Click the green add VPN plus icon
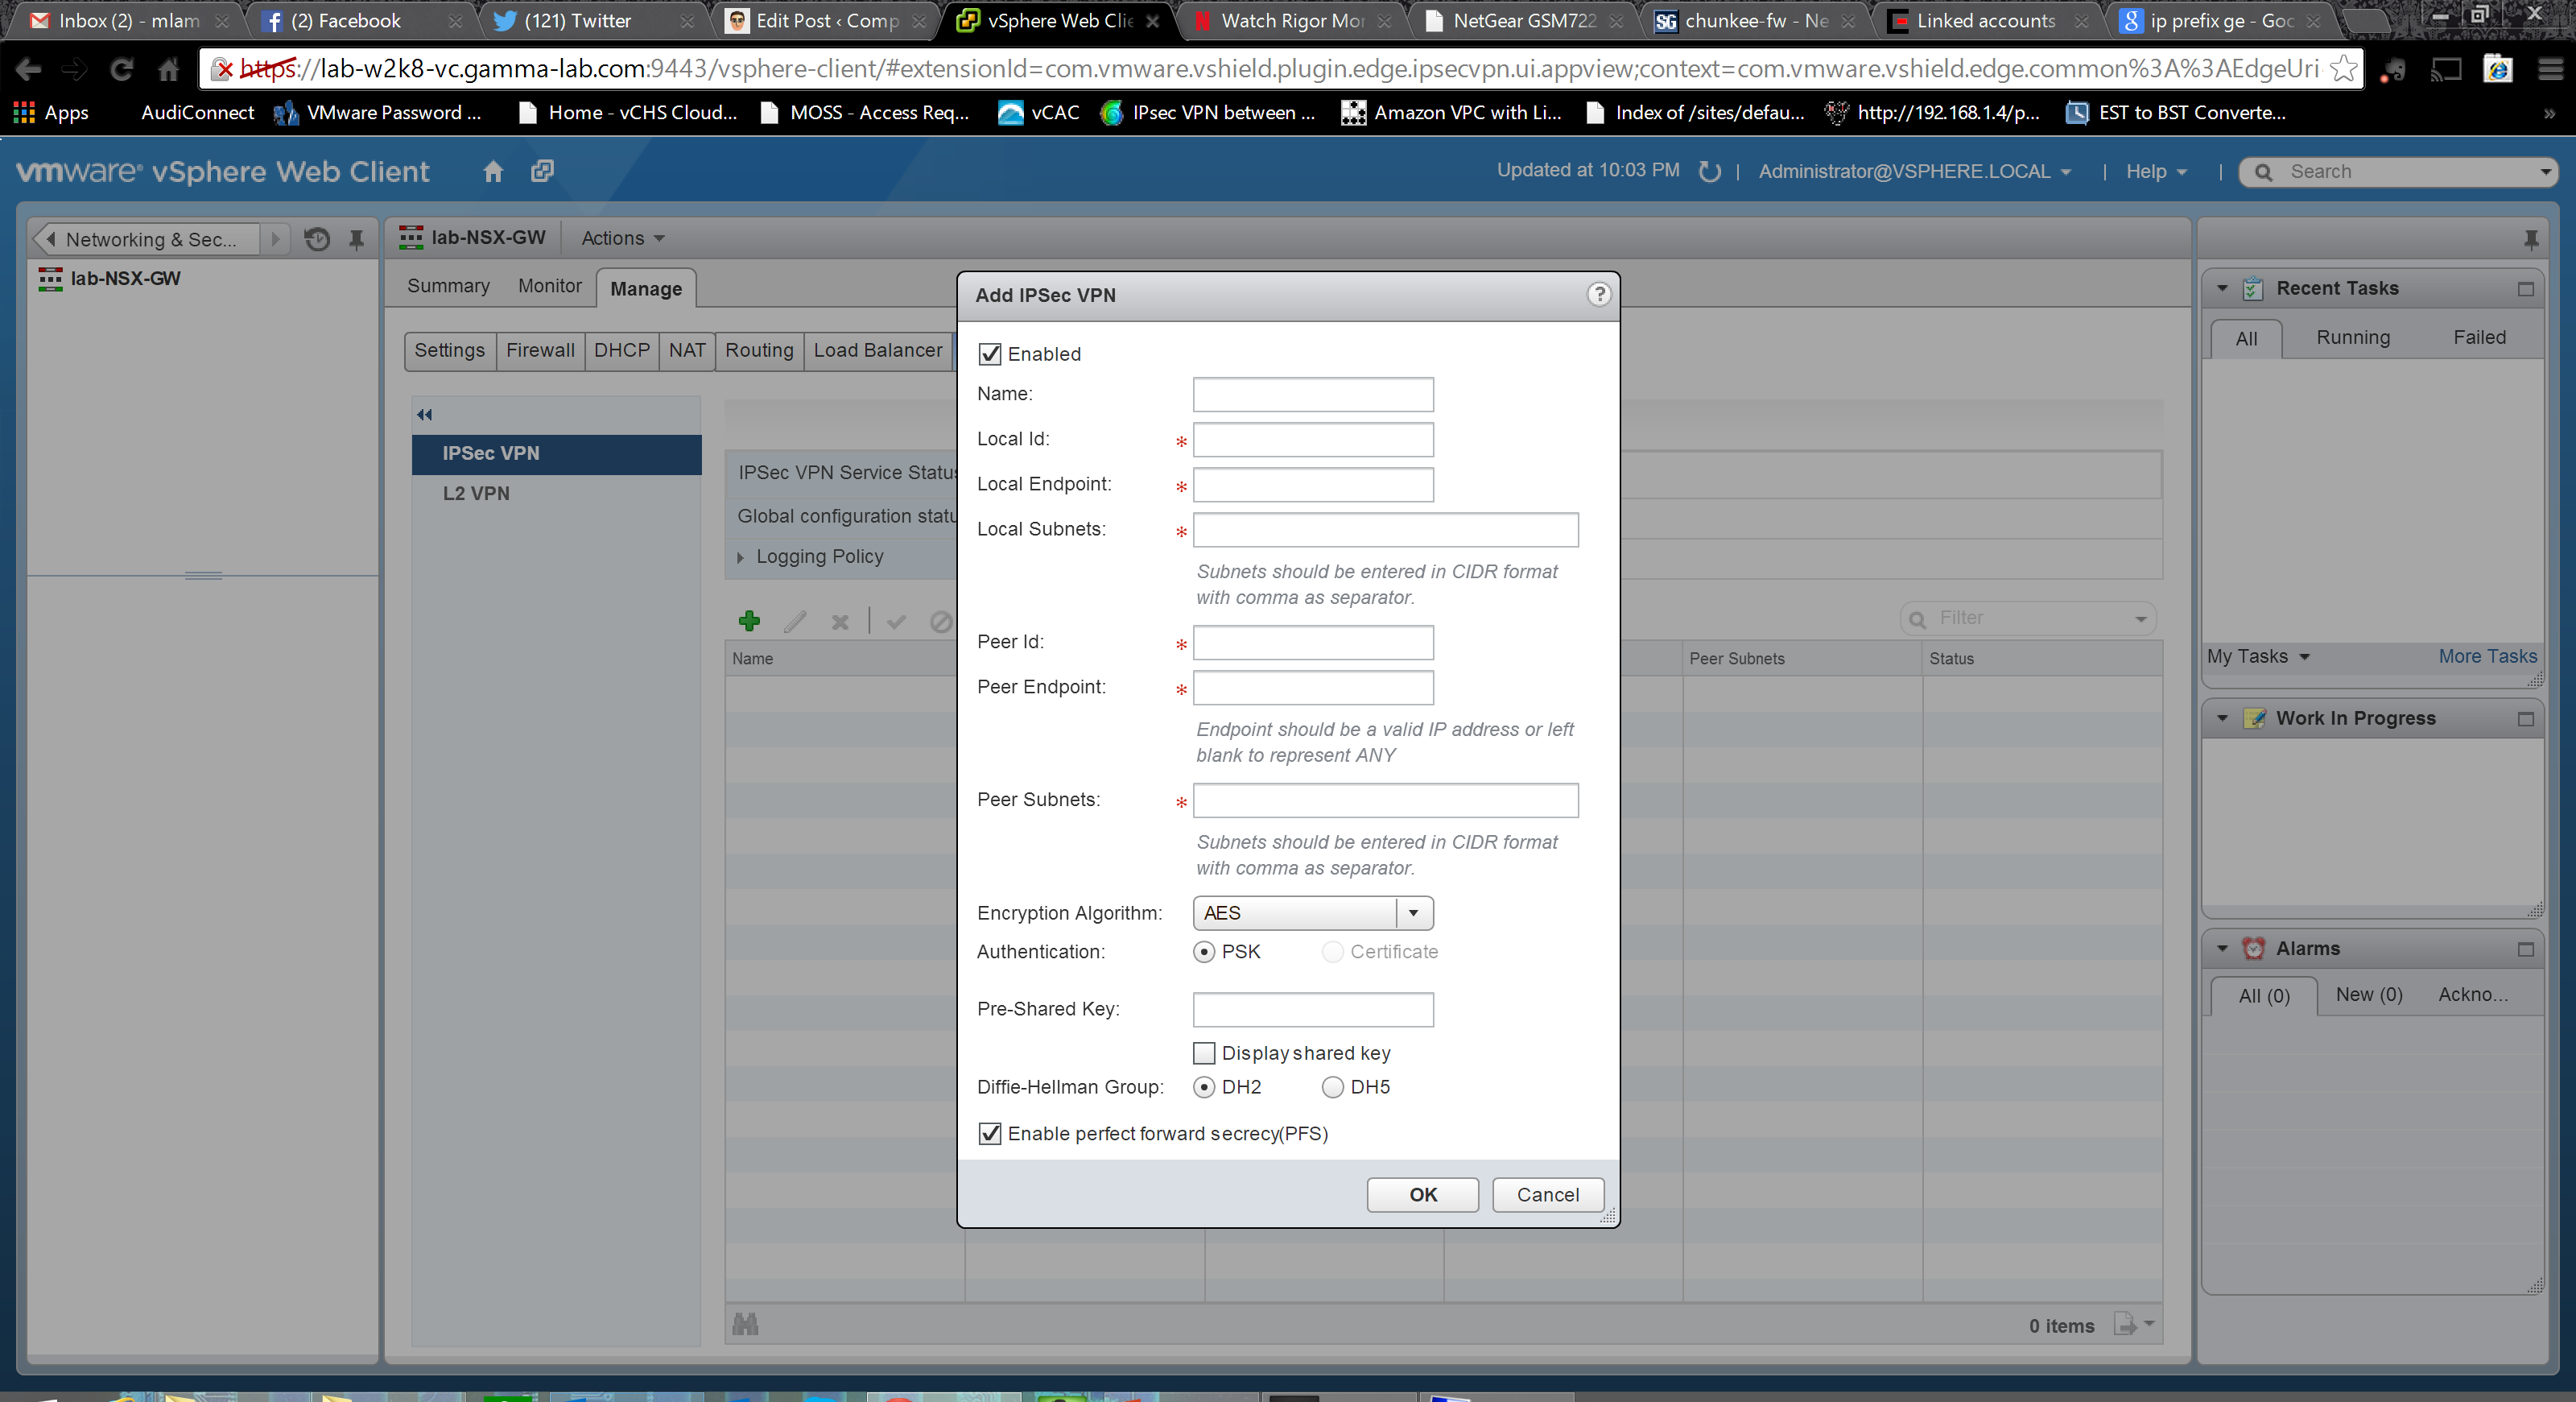 749,621
